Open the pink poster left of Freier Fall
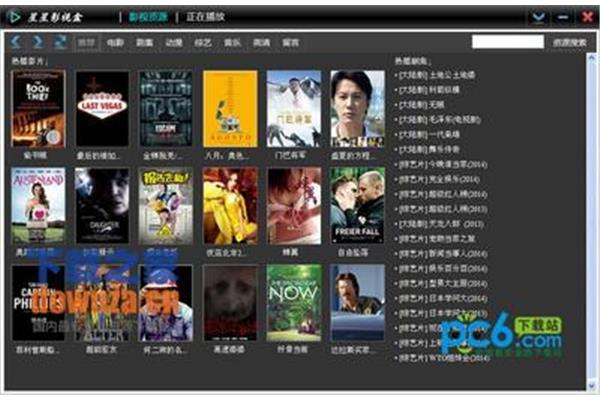The height and width of the screenshot is (400, 600). click(294, 206)
